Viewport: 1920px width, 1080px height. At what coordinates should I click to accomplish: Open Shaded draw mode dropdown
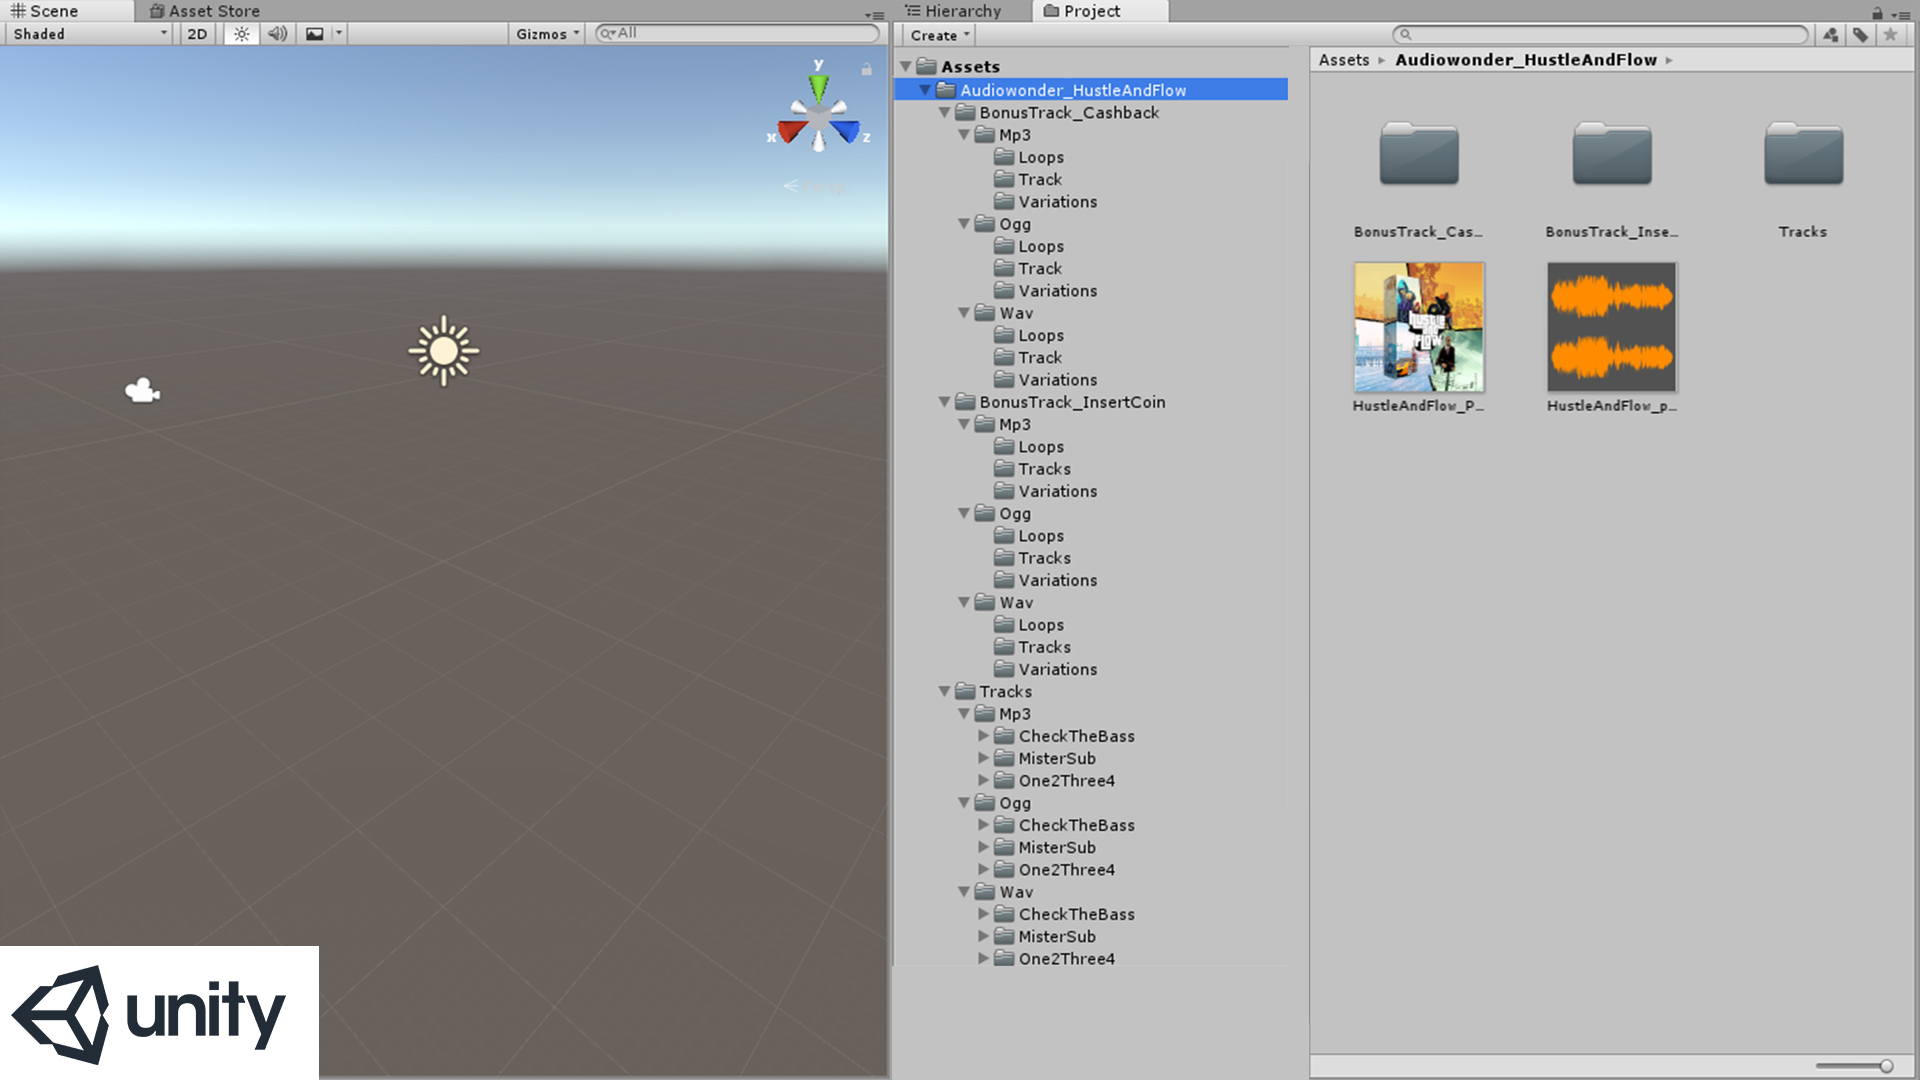pyautogui.click(x=89, y=34)
